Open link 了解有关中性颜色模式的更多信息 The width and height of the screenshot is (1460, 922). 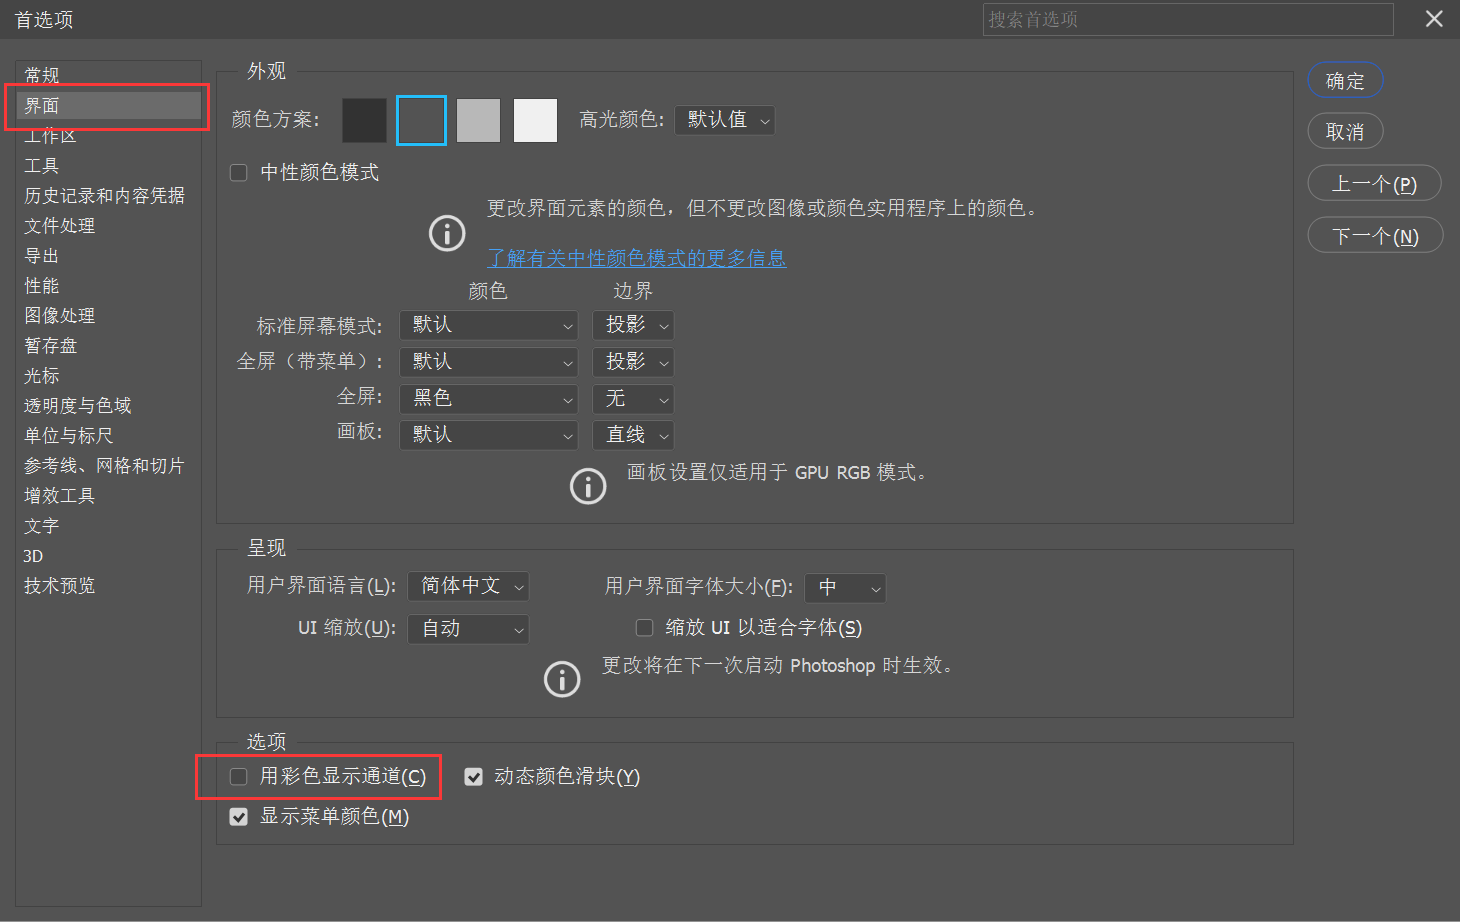point(637,258)
